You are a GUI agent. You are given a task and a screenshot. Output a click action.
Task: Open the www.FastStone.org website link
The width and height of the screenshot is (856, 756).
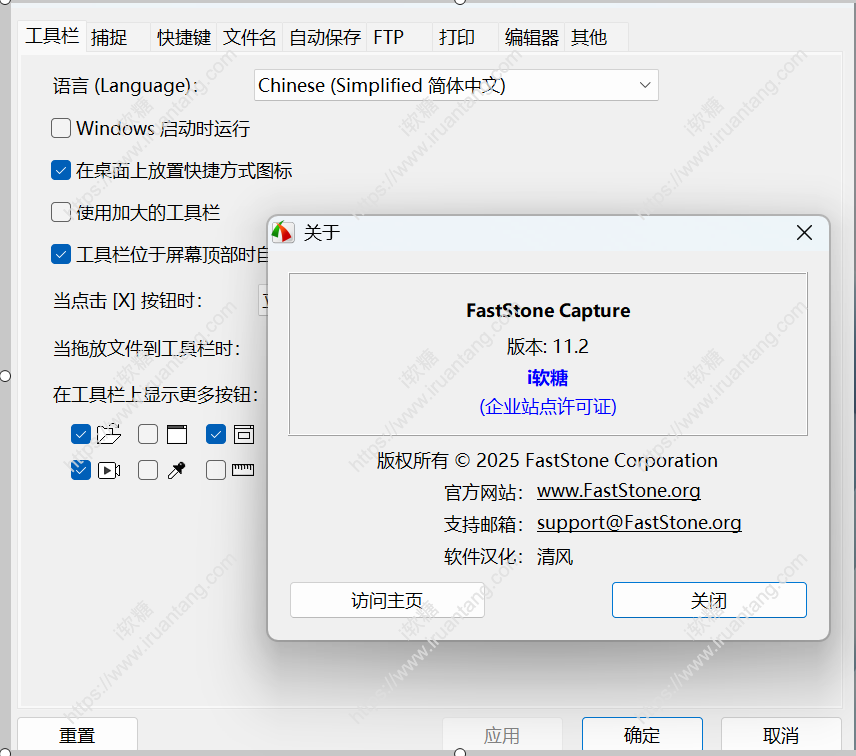[x=618, y=490]
